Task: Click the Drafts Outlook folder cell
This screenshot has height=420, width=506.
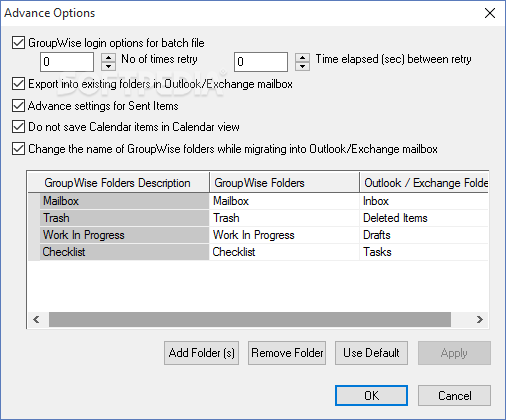Action: (424, 235)
